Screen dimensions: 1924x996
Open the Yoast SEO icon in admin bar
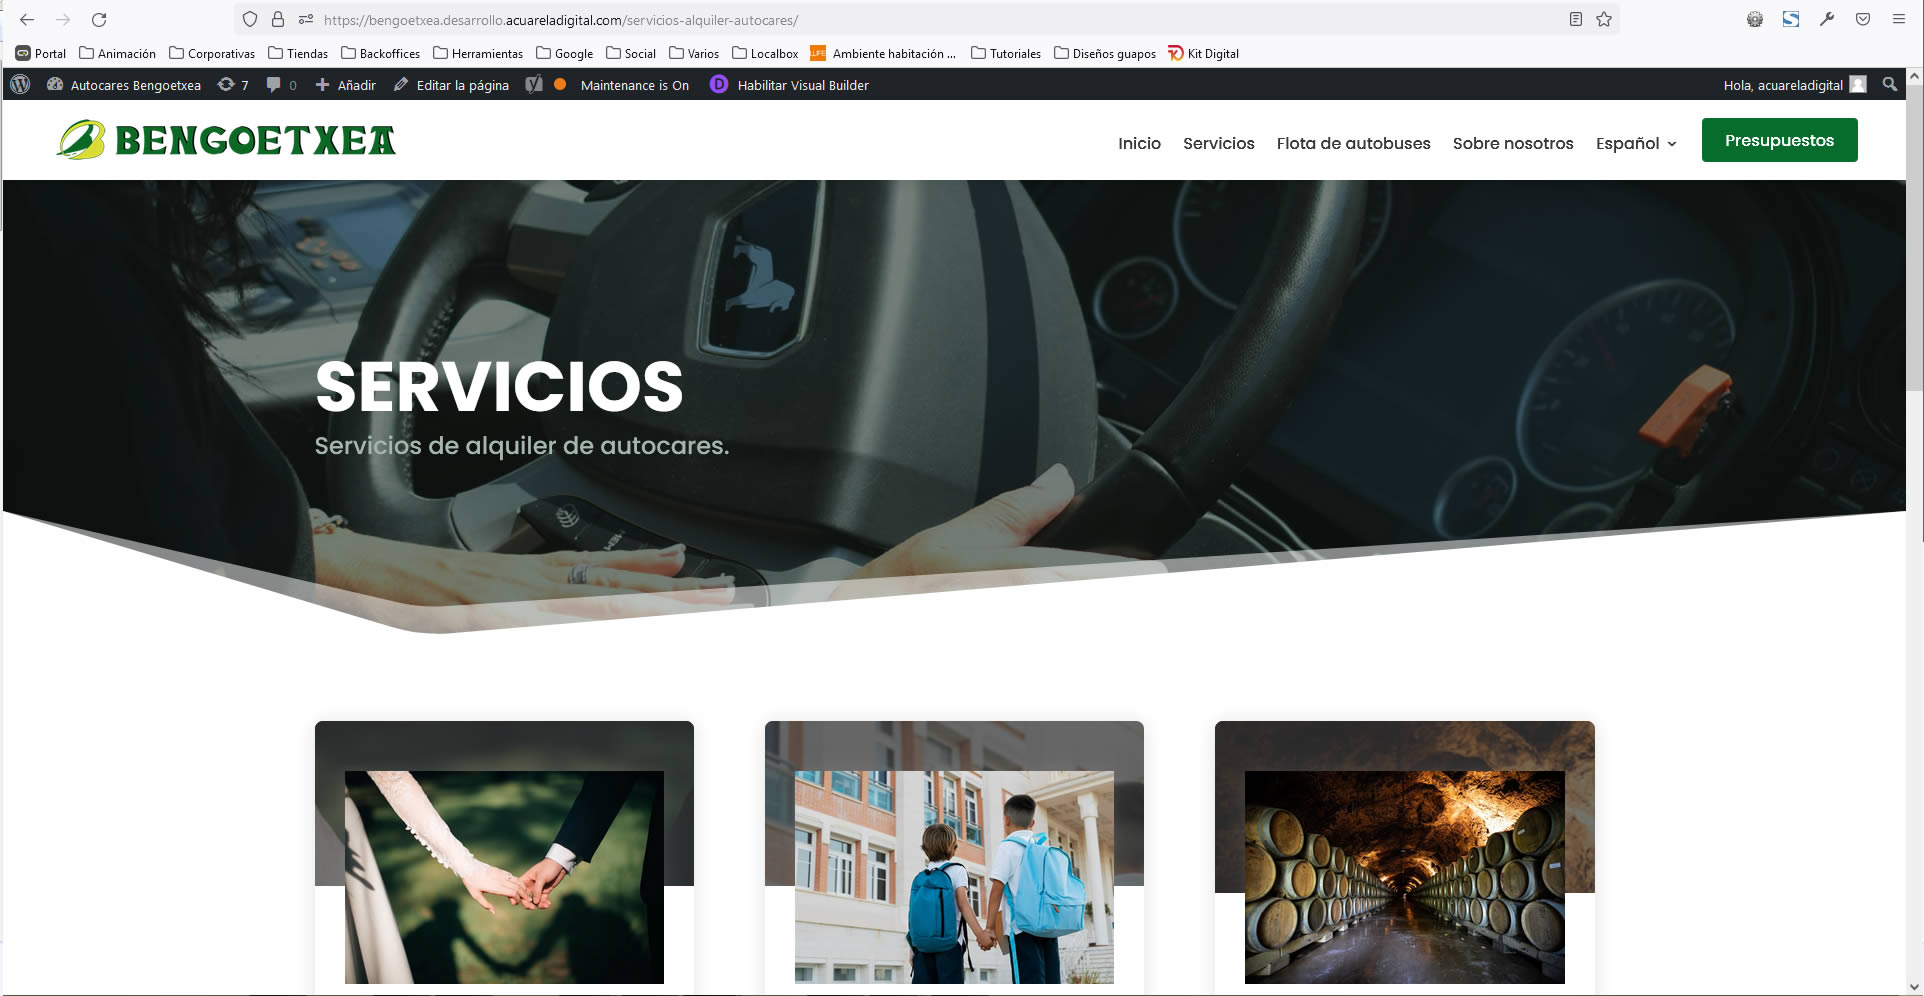534,85
